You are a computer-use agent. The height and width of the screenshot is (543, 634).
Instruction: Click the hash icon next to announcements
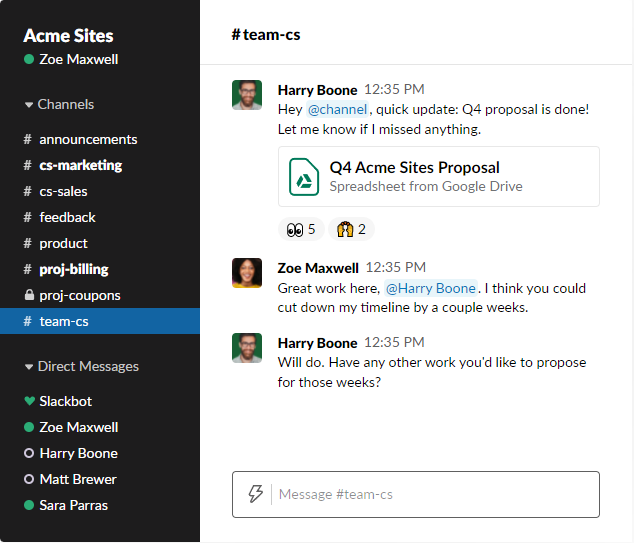click(27, 139)
